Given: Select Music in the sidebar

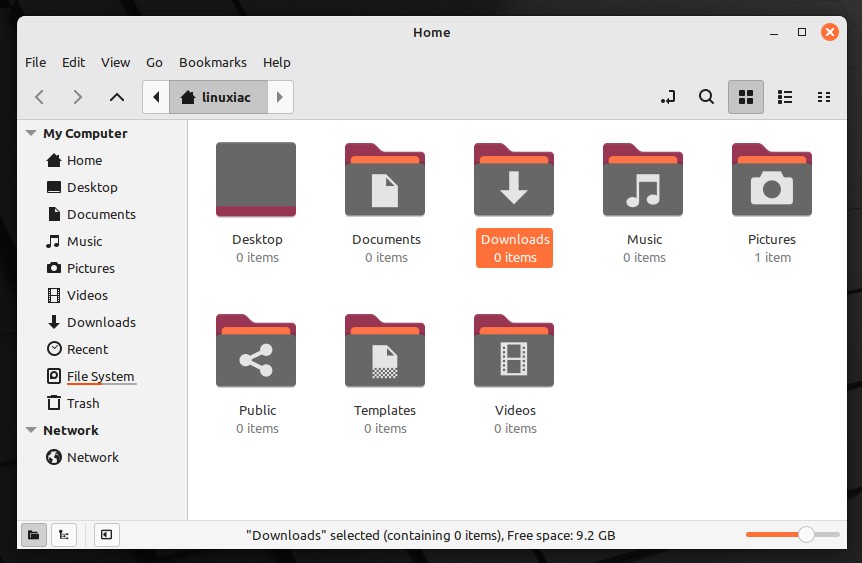Looking at the screenshot, I should [104, 241].
